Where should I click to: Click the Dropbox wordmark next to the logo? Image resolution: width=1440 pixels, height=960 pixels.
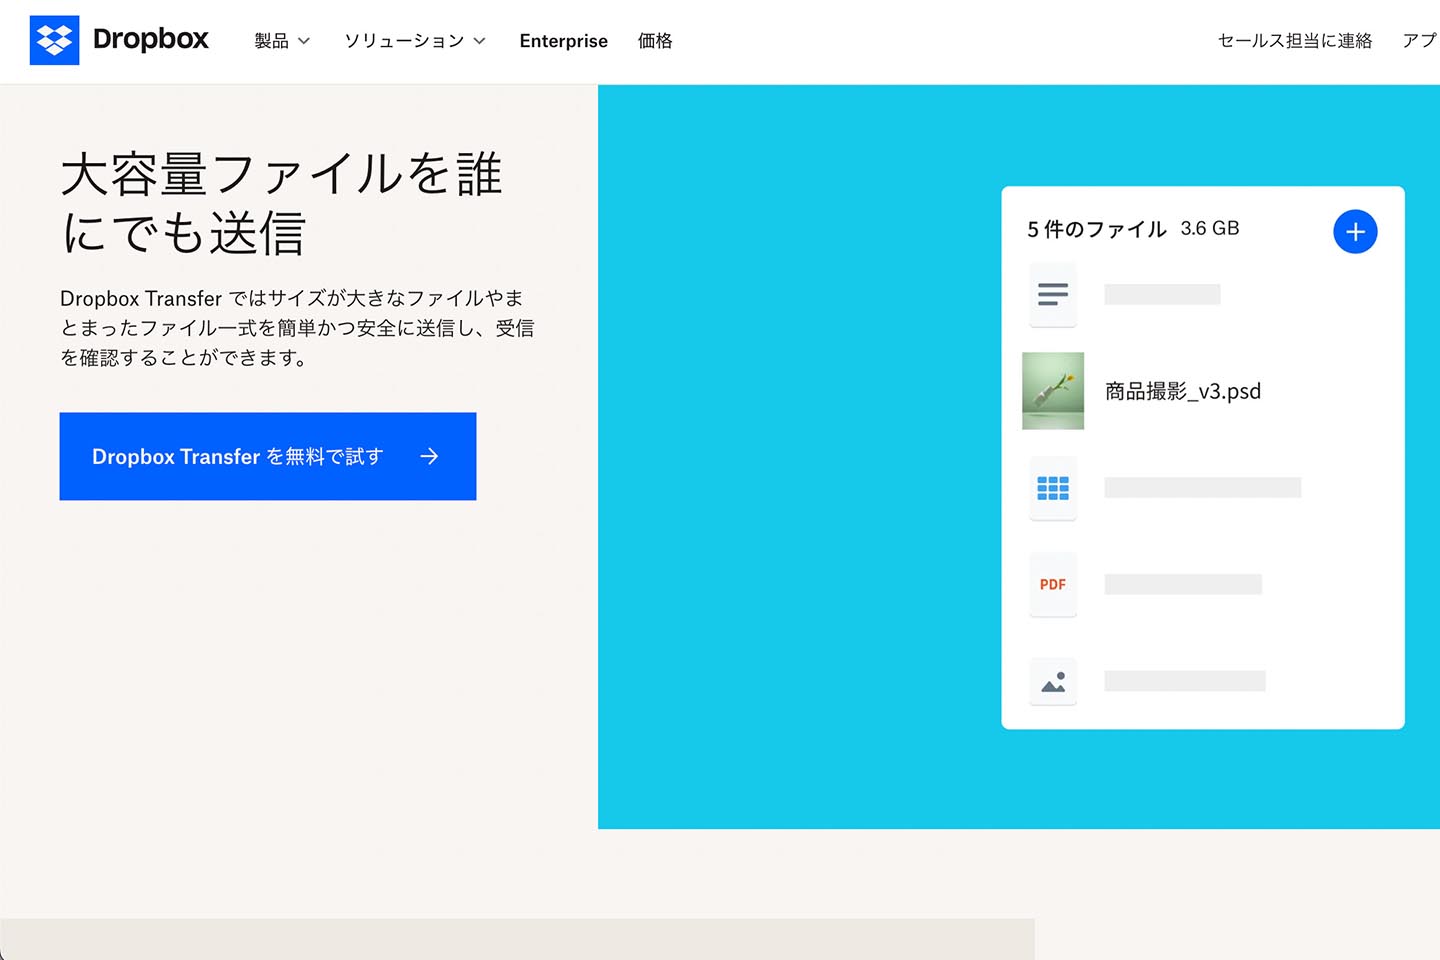coord(148,40)
